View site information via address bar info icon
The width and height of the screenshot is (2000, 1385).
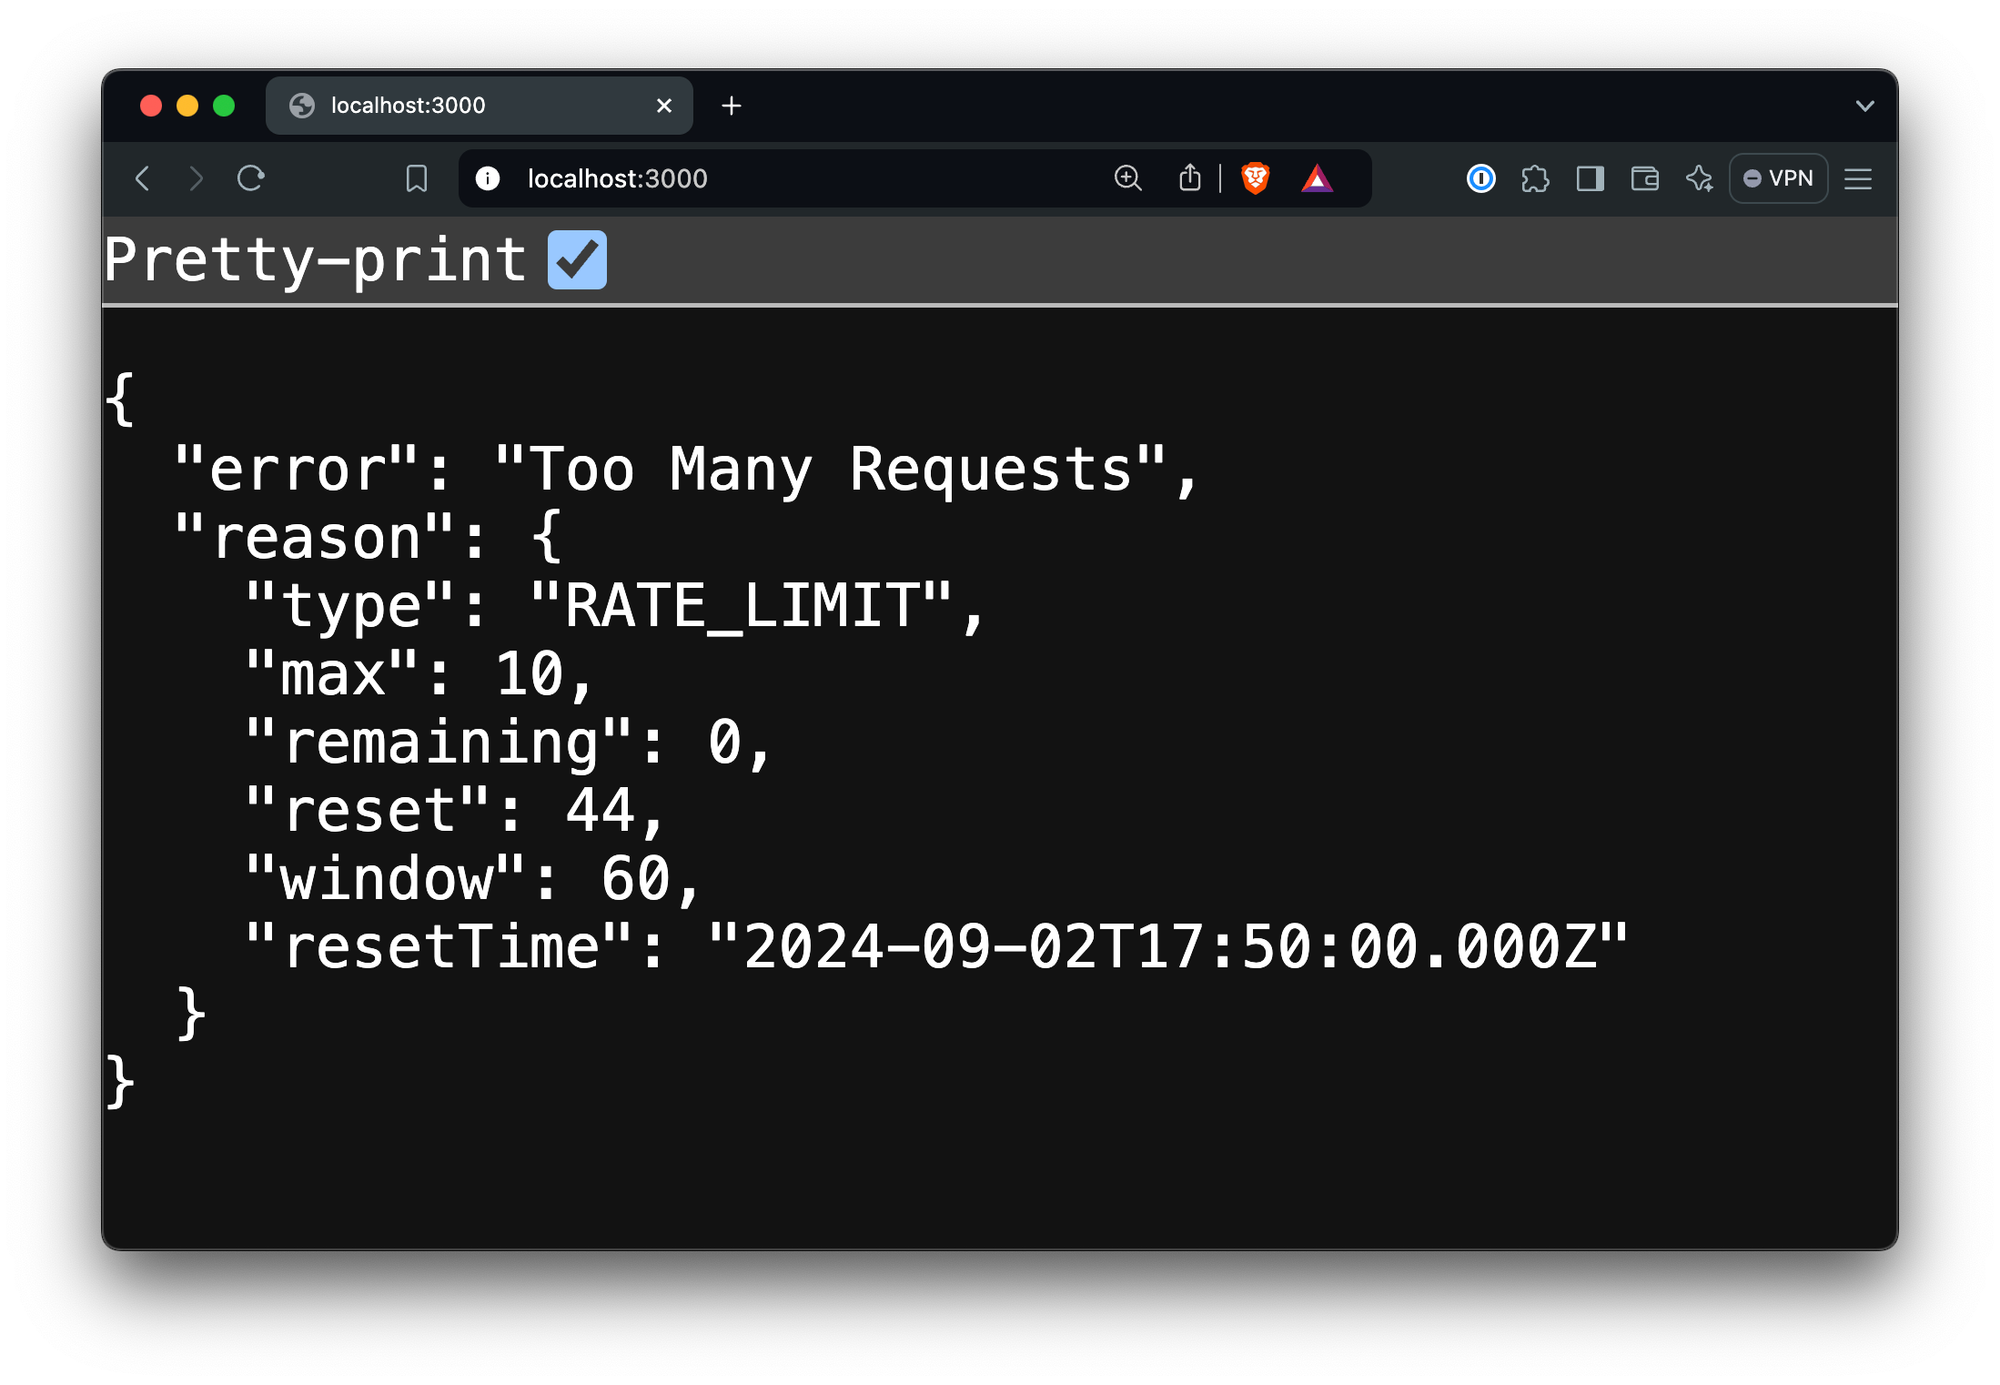(487, 179)
